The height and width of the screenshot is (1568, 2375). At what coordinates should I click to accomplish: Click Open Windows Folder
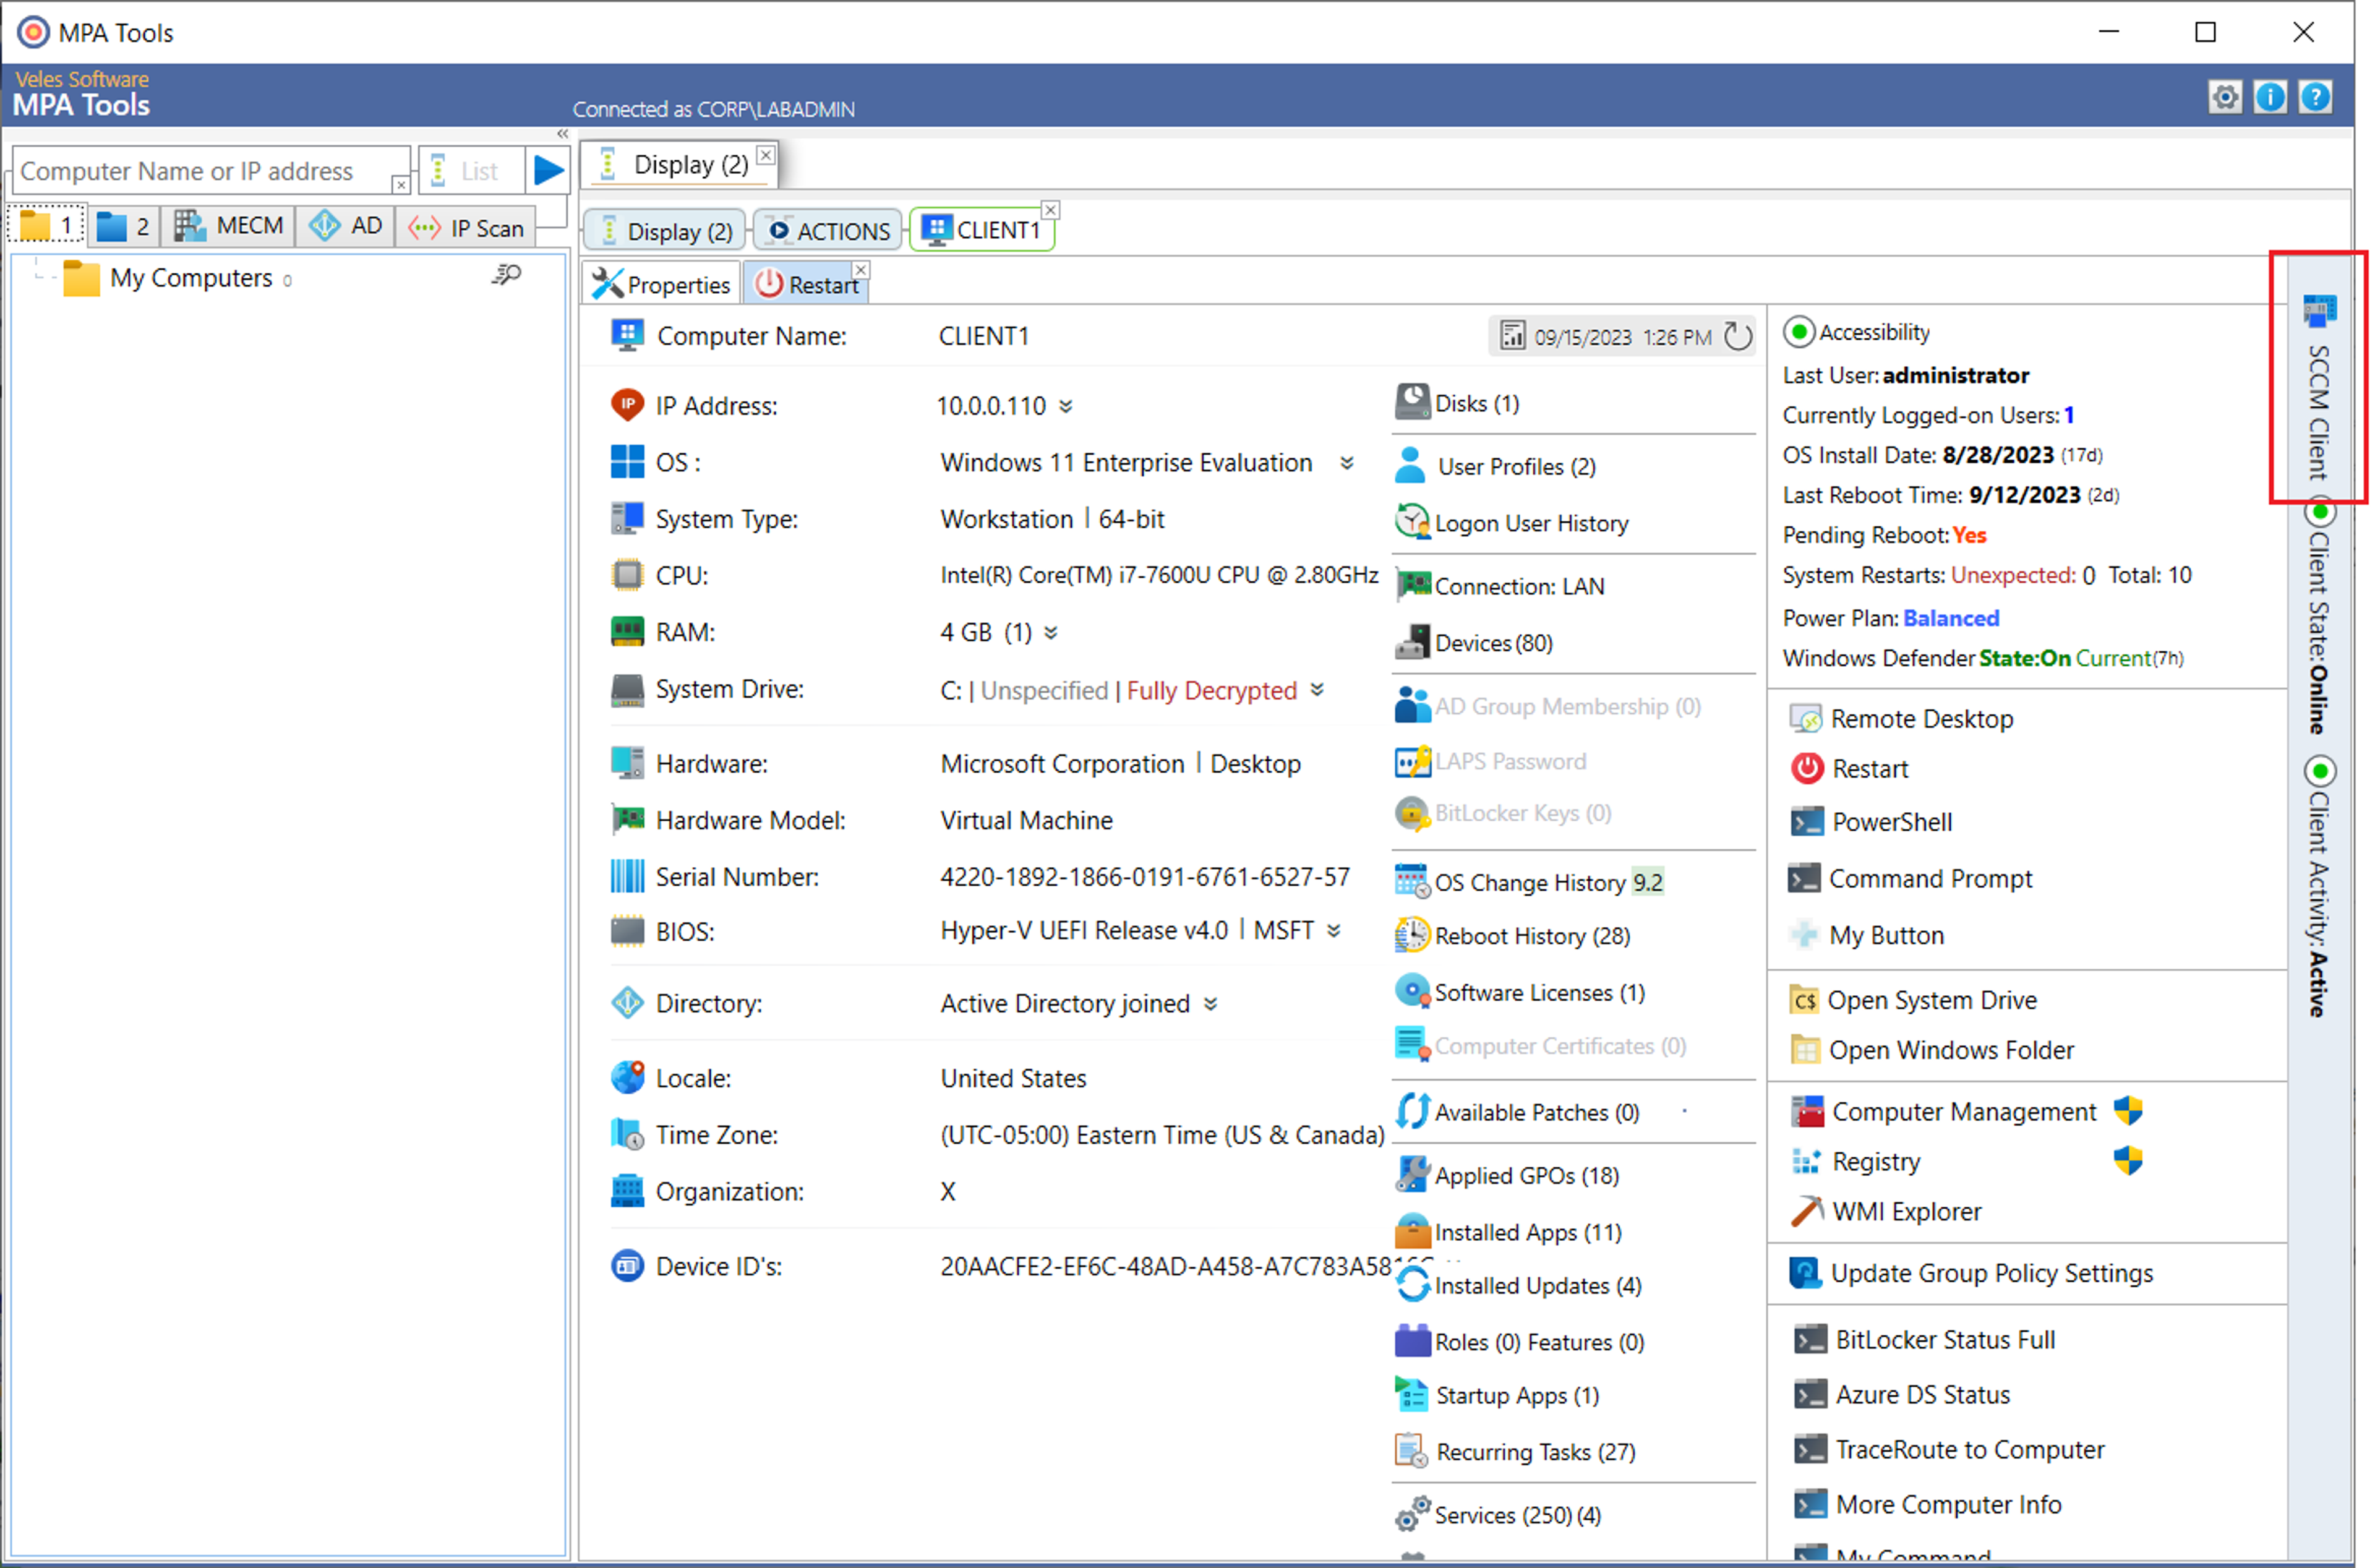[x=1931, y=1050]
